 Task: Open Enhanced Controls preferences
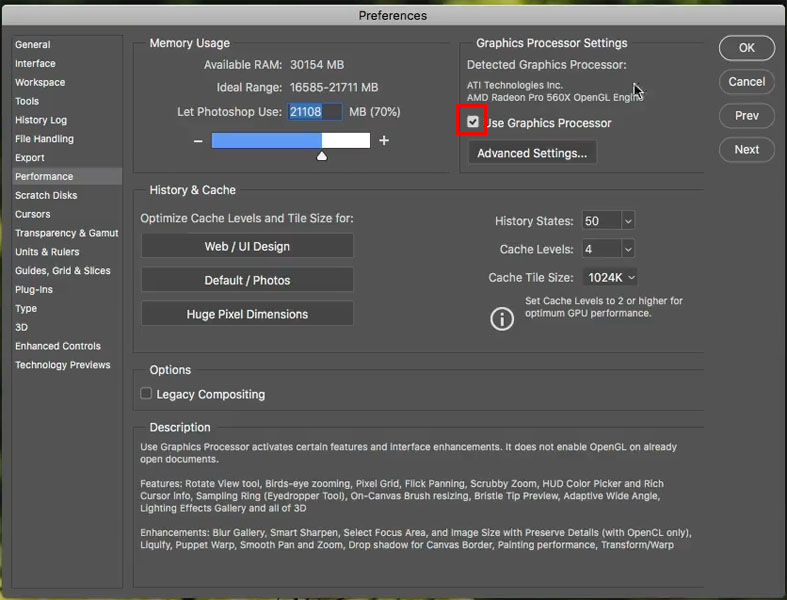pos(58,346)
